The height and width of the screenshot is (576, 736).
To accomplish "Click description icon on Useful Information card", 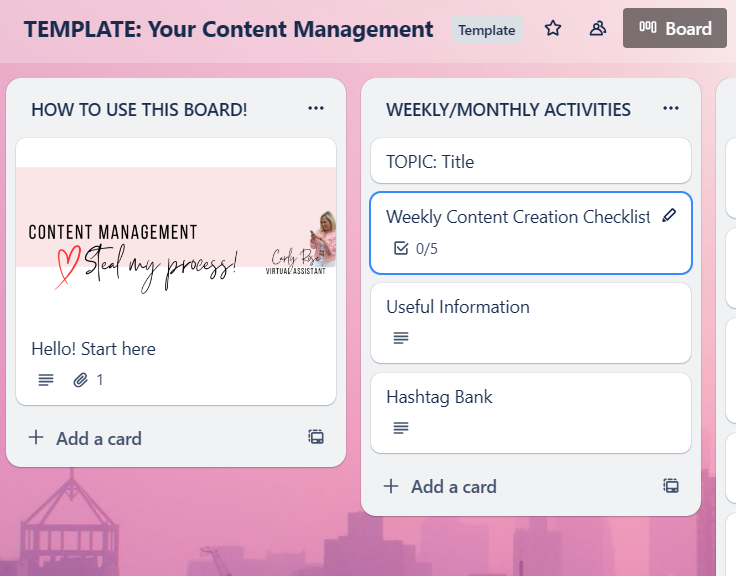I will pos(401,337).
